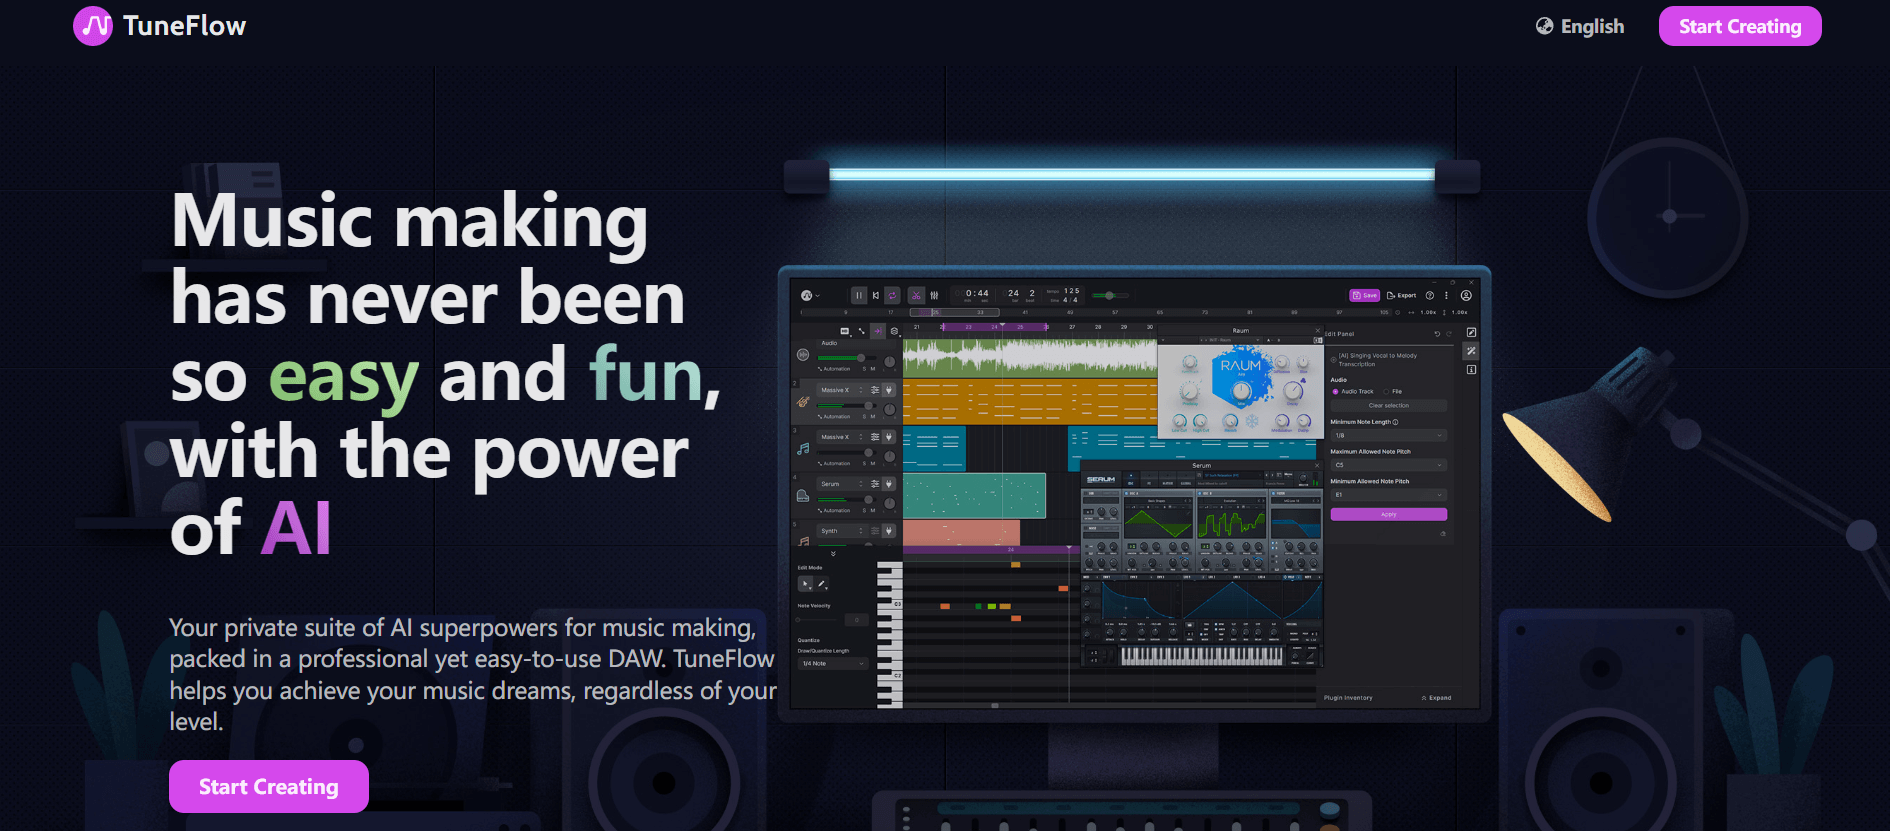Click the Audio track waveform icon
The width and height of the screenshot is (1890, 831).
click(x=803, y=354)
